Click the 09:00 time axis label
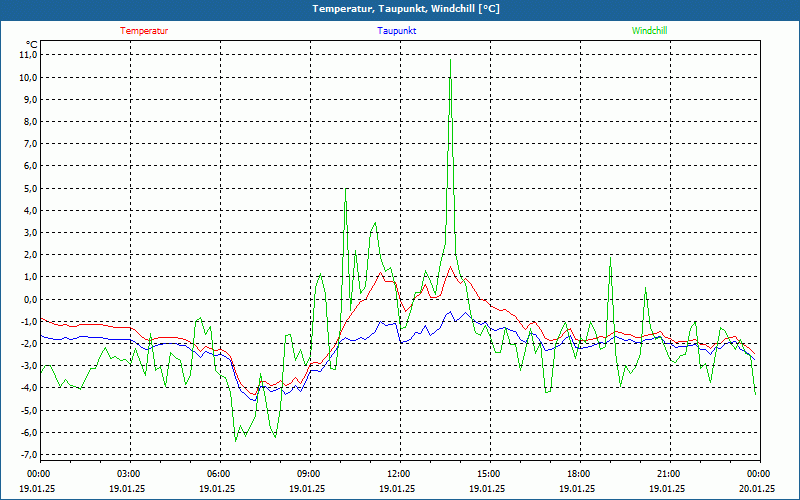800x500 pixels. tap(307, 474)
